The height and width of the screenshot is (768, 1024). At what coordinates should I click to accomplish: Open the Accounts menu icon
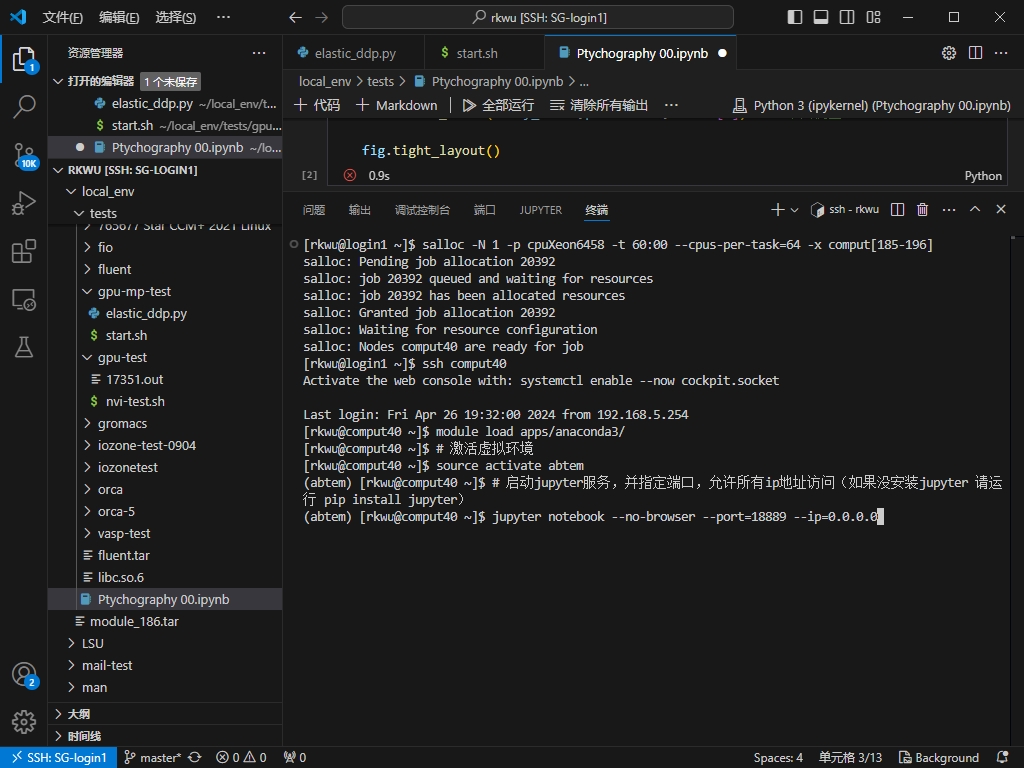click(x=24, y=675)
